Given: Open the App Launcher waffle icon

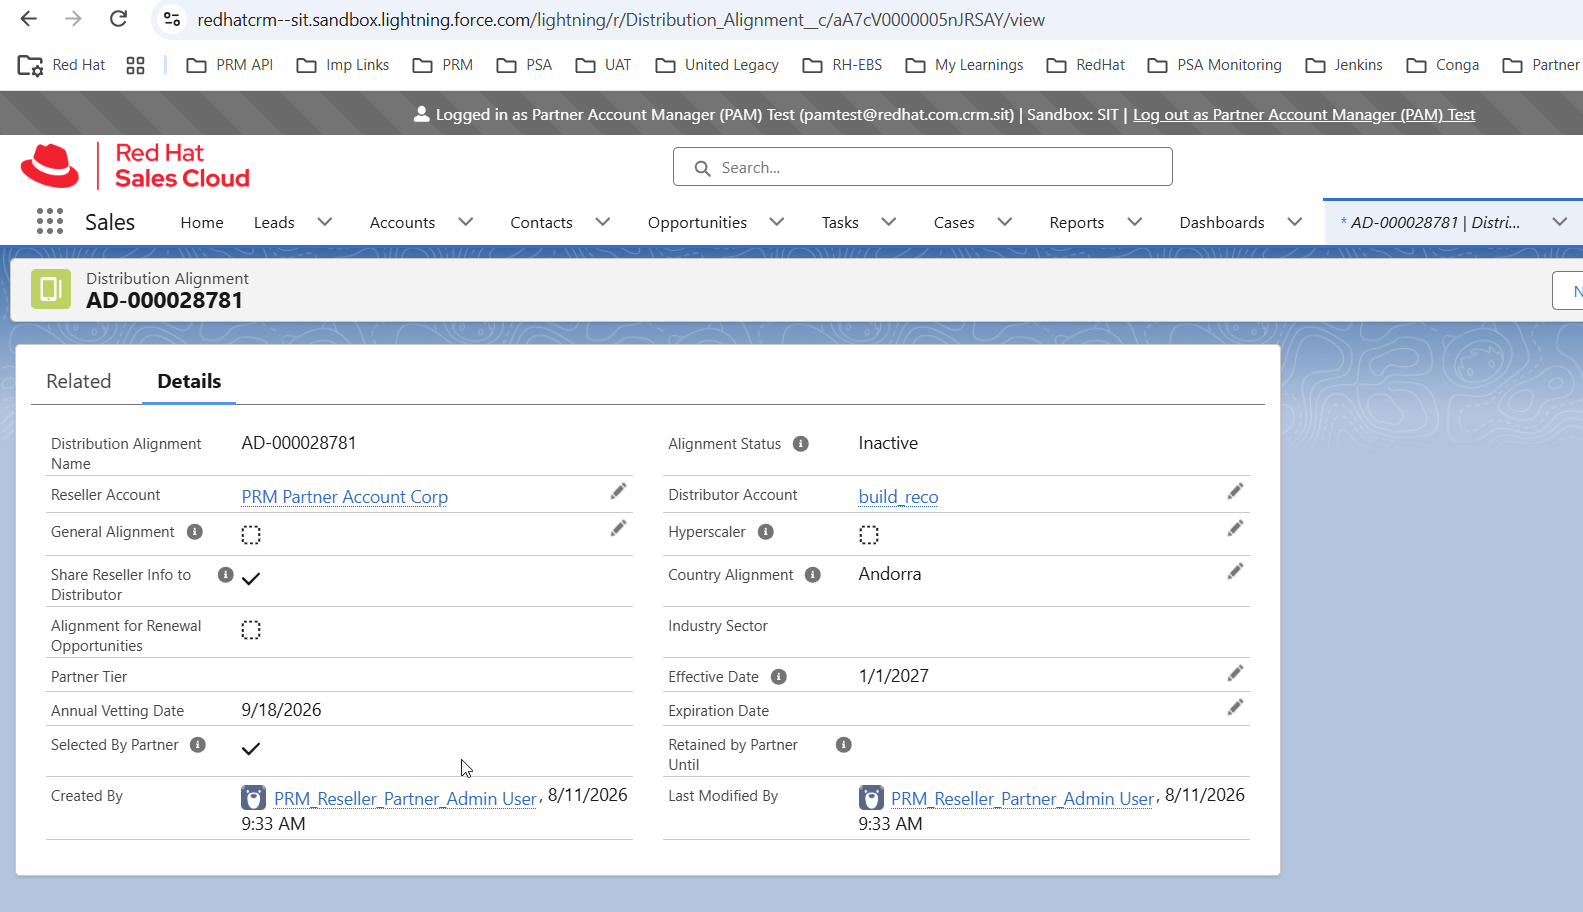Looking at the screenshot, I should click(50, 221).
